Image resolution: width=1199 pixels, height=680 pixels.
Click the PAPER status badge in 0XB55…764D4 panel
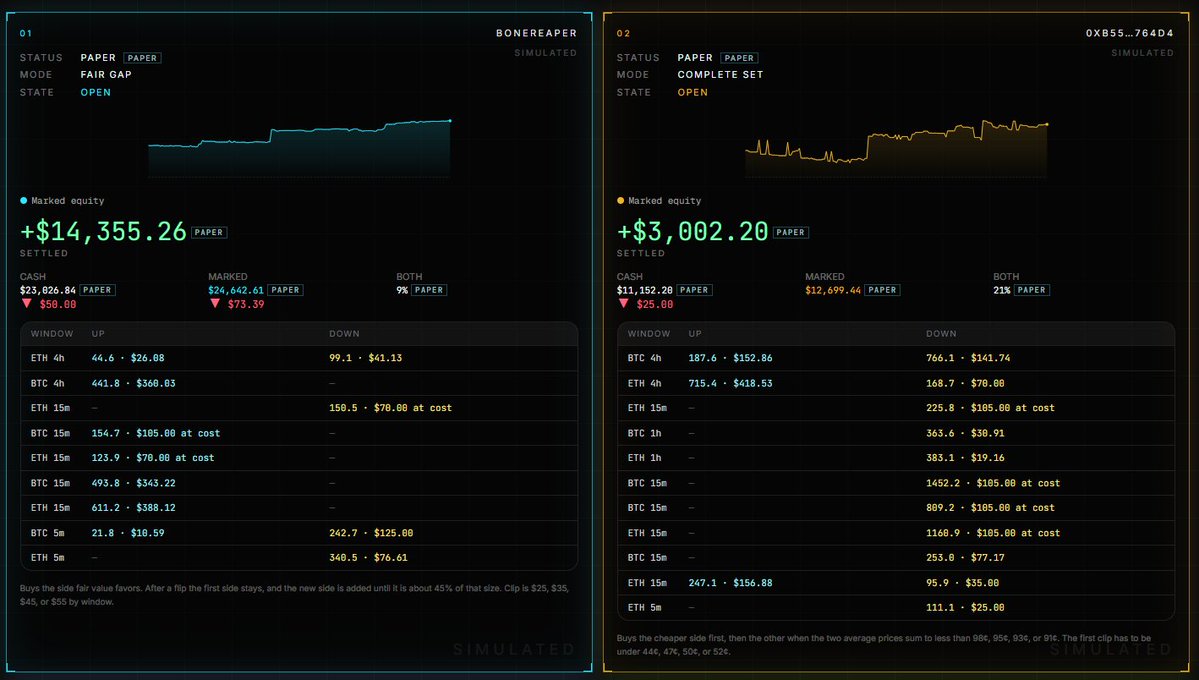tap(739, 57)
